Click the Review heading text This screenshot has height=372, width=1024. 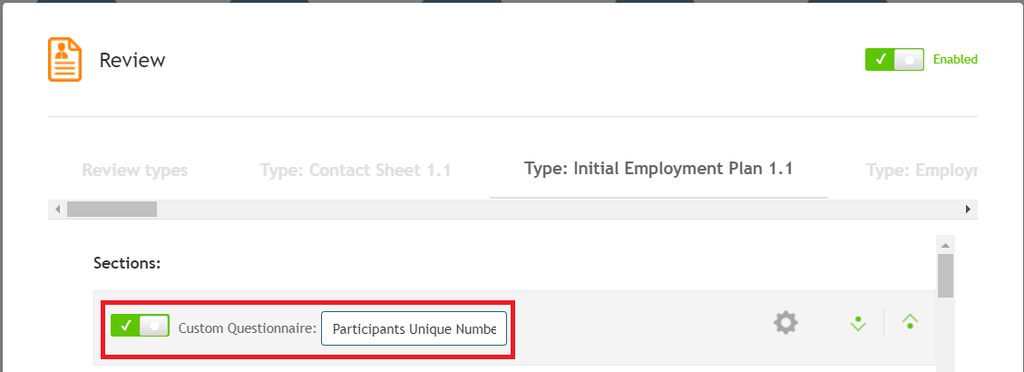[x=133, y=60]
